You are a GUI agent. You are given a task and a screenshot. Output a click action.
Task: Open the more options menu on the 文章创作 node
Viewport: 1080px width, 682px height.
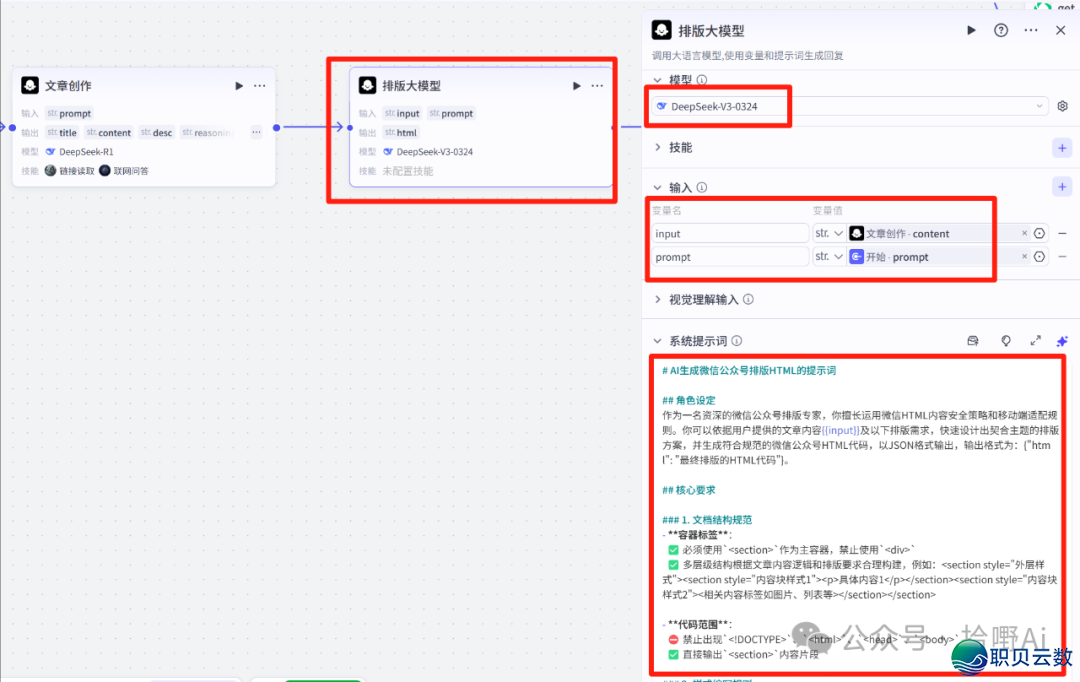[259, 86]
